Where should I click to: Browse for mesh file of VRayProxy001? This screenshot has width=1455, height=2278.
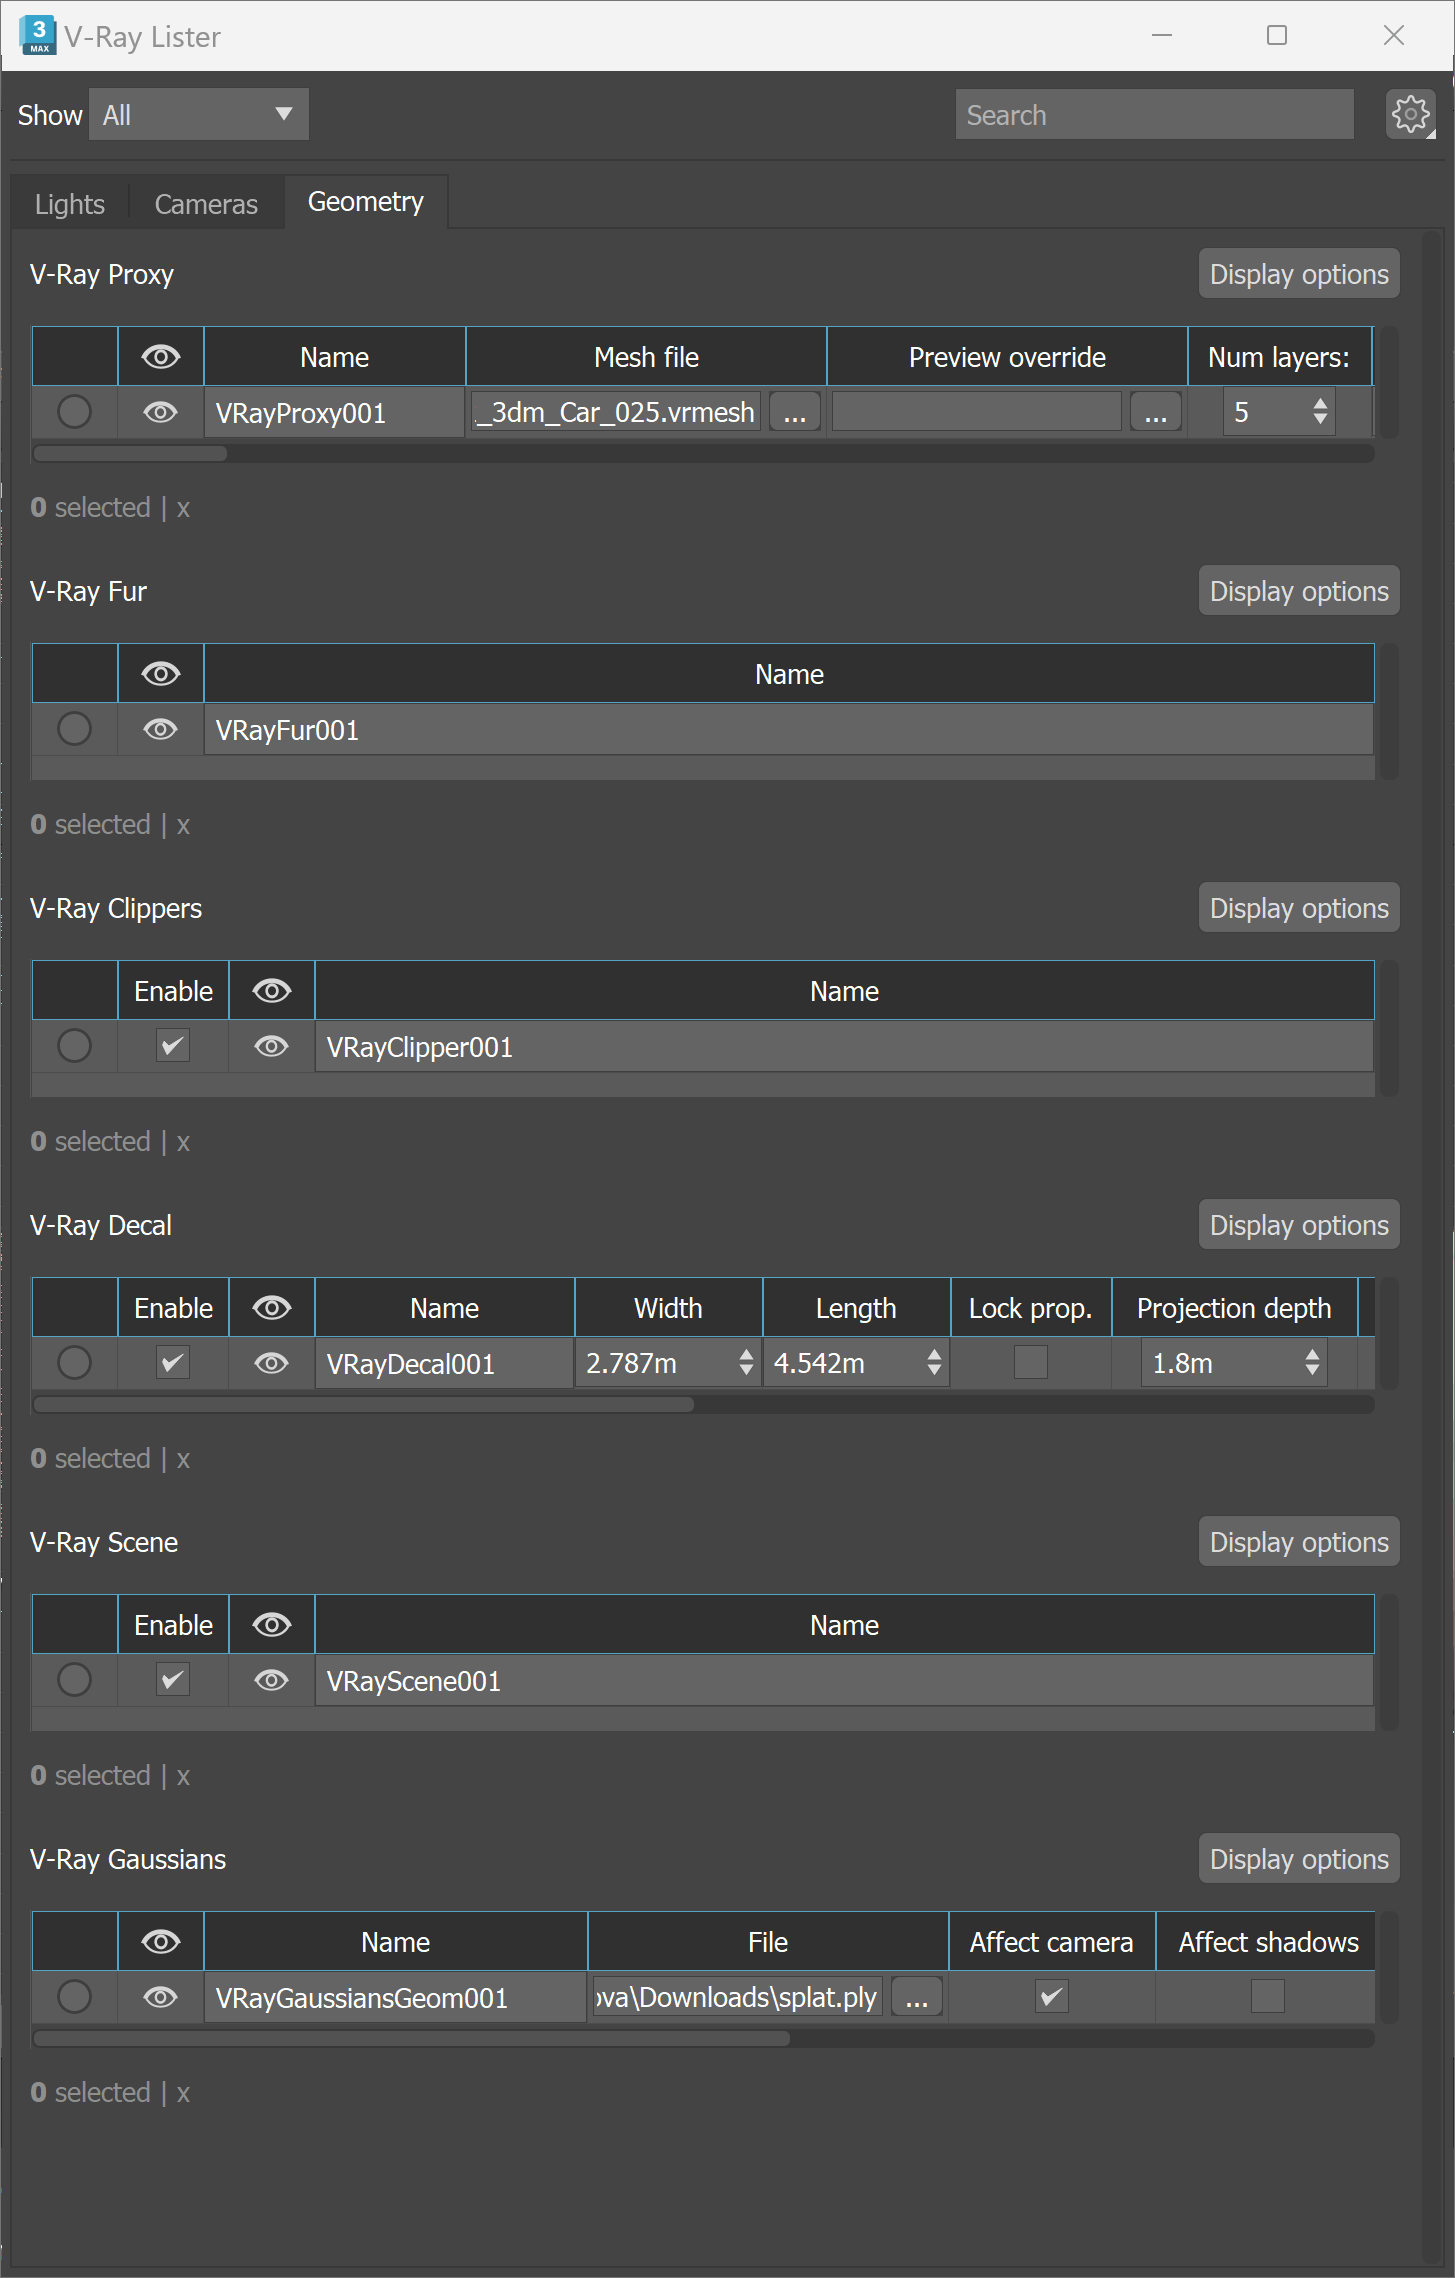tap(795, 412)
